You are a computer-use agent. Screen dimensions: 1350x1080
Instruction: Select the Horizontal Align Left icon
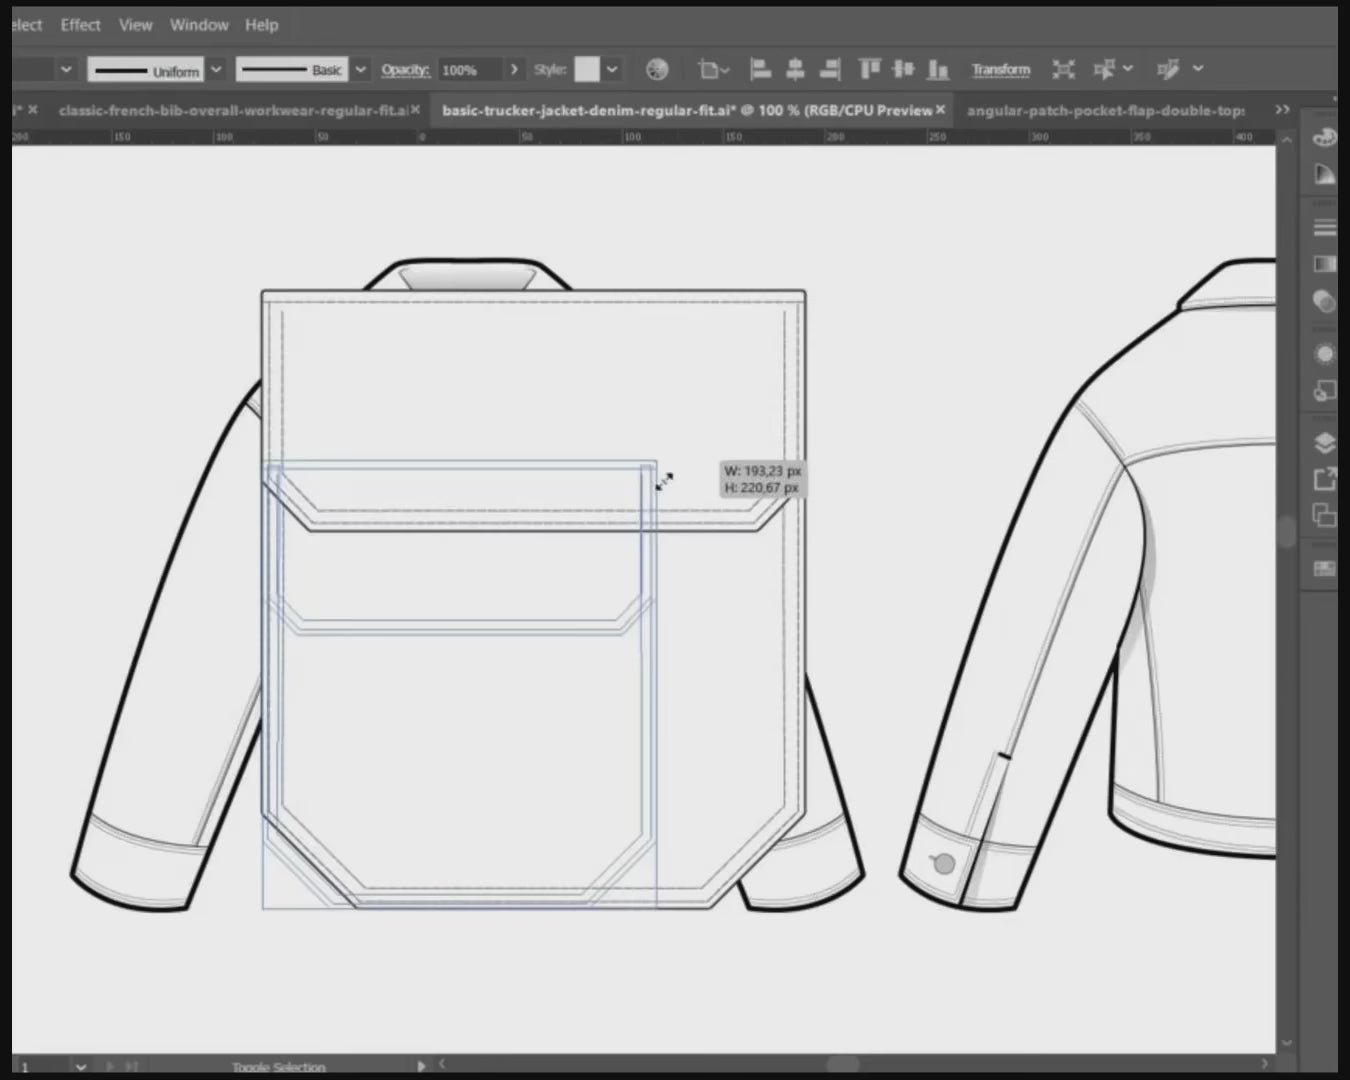click(760, 69)
